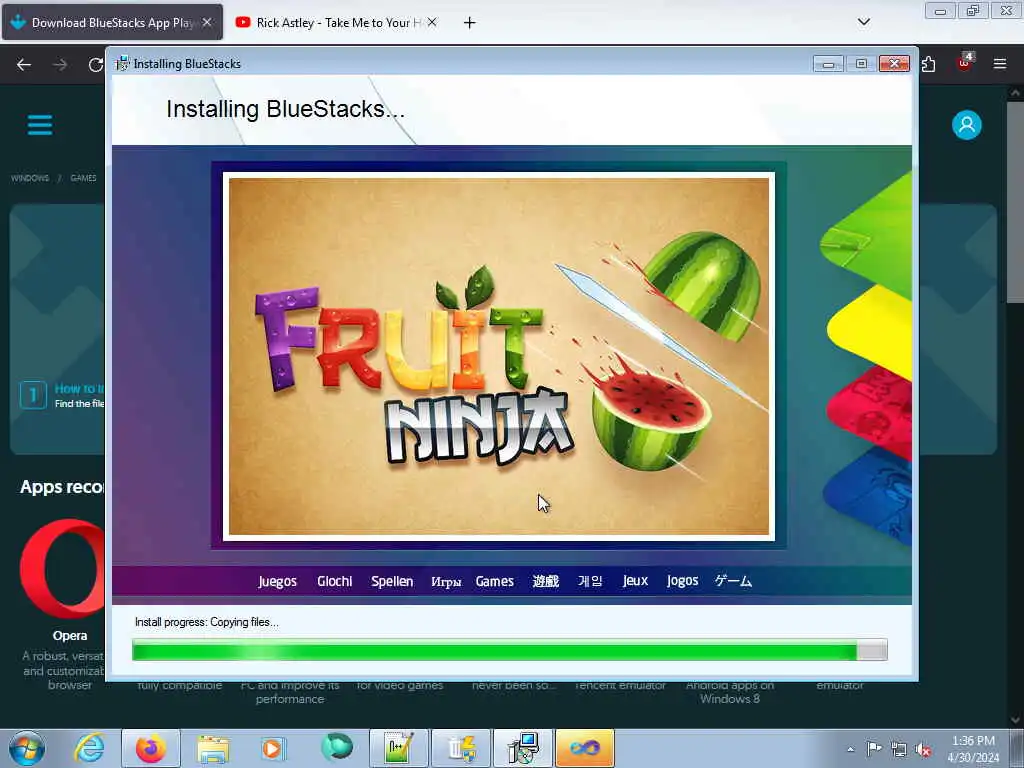Click 'Install progress: Copying files...' status text

pos(206,622)
